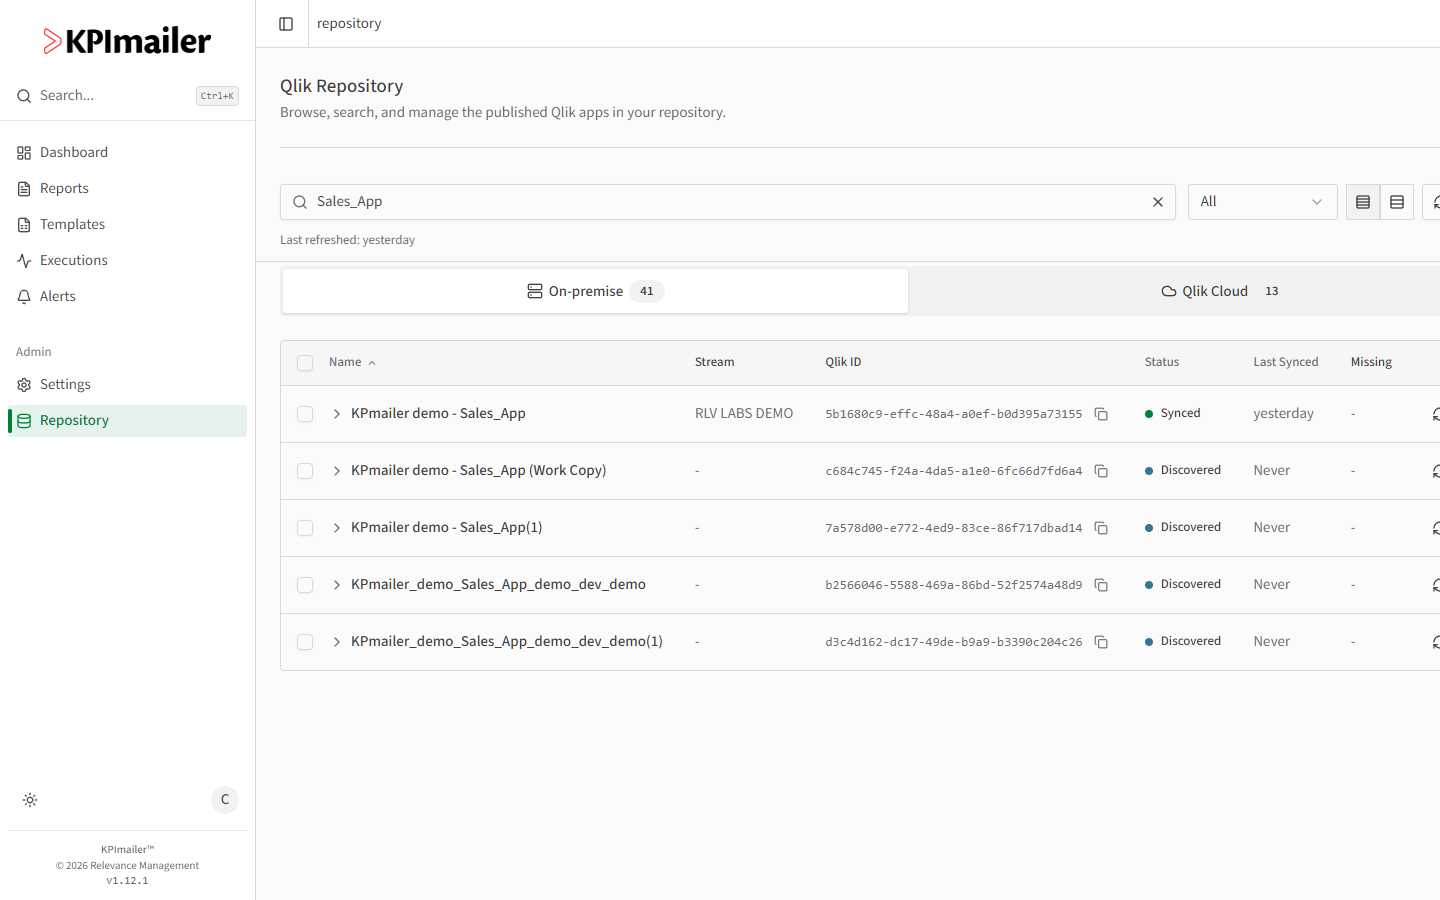
Task: Click the Sales_App search field
Action: 727,202
